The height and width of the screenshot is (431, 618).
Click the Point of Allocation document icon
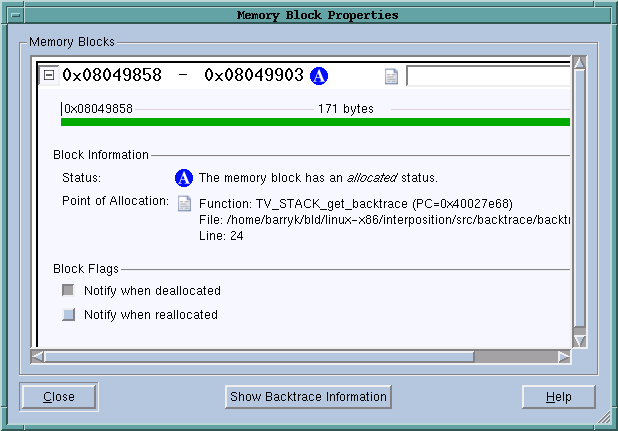point(184,203)
